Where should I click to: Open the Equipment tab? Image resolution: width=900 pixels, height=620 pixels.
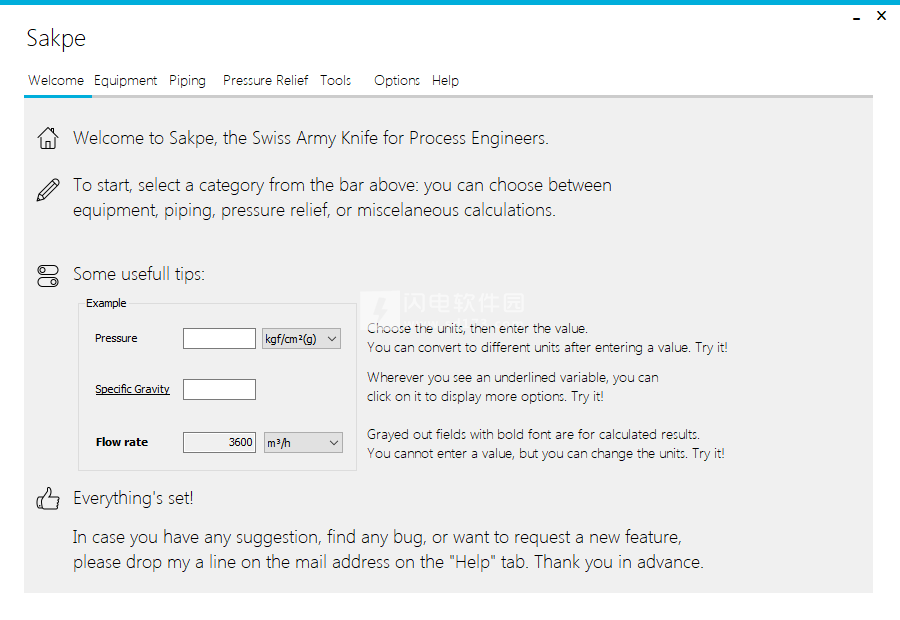(x=125, y=80)
